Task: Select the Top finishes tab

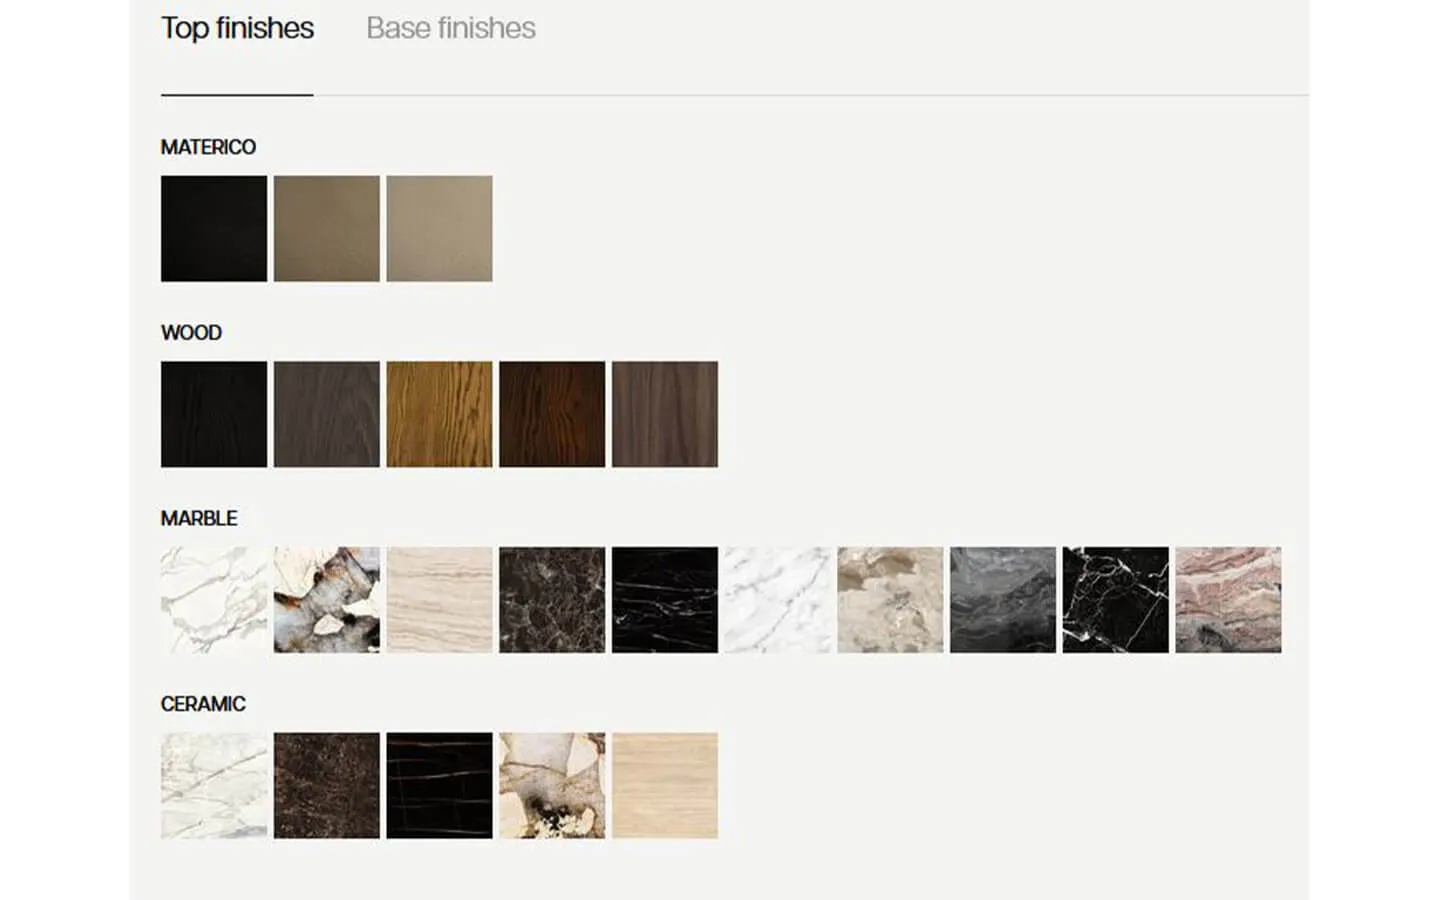Action: tap(237, 28)
